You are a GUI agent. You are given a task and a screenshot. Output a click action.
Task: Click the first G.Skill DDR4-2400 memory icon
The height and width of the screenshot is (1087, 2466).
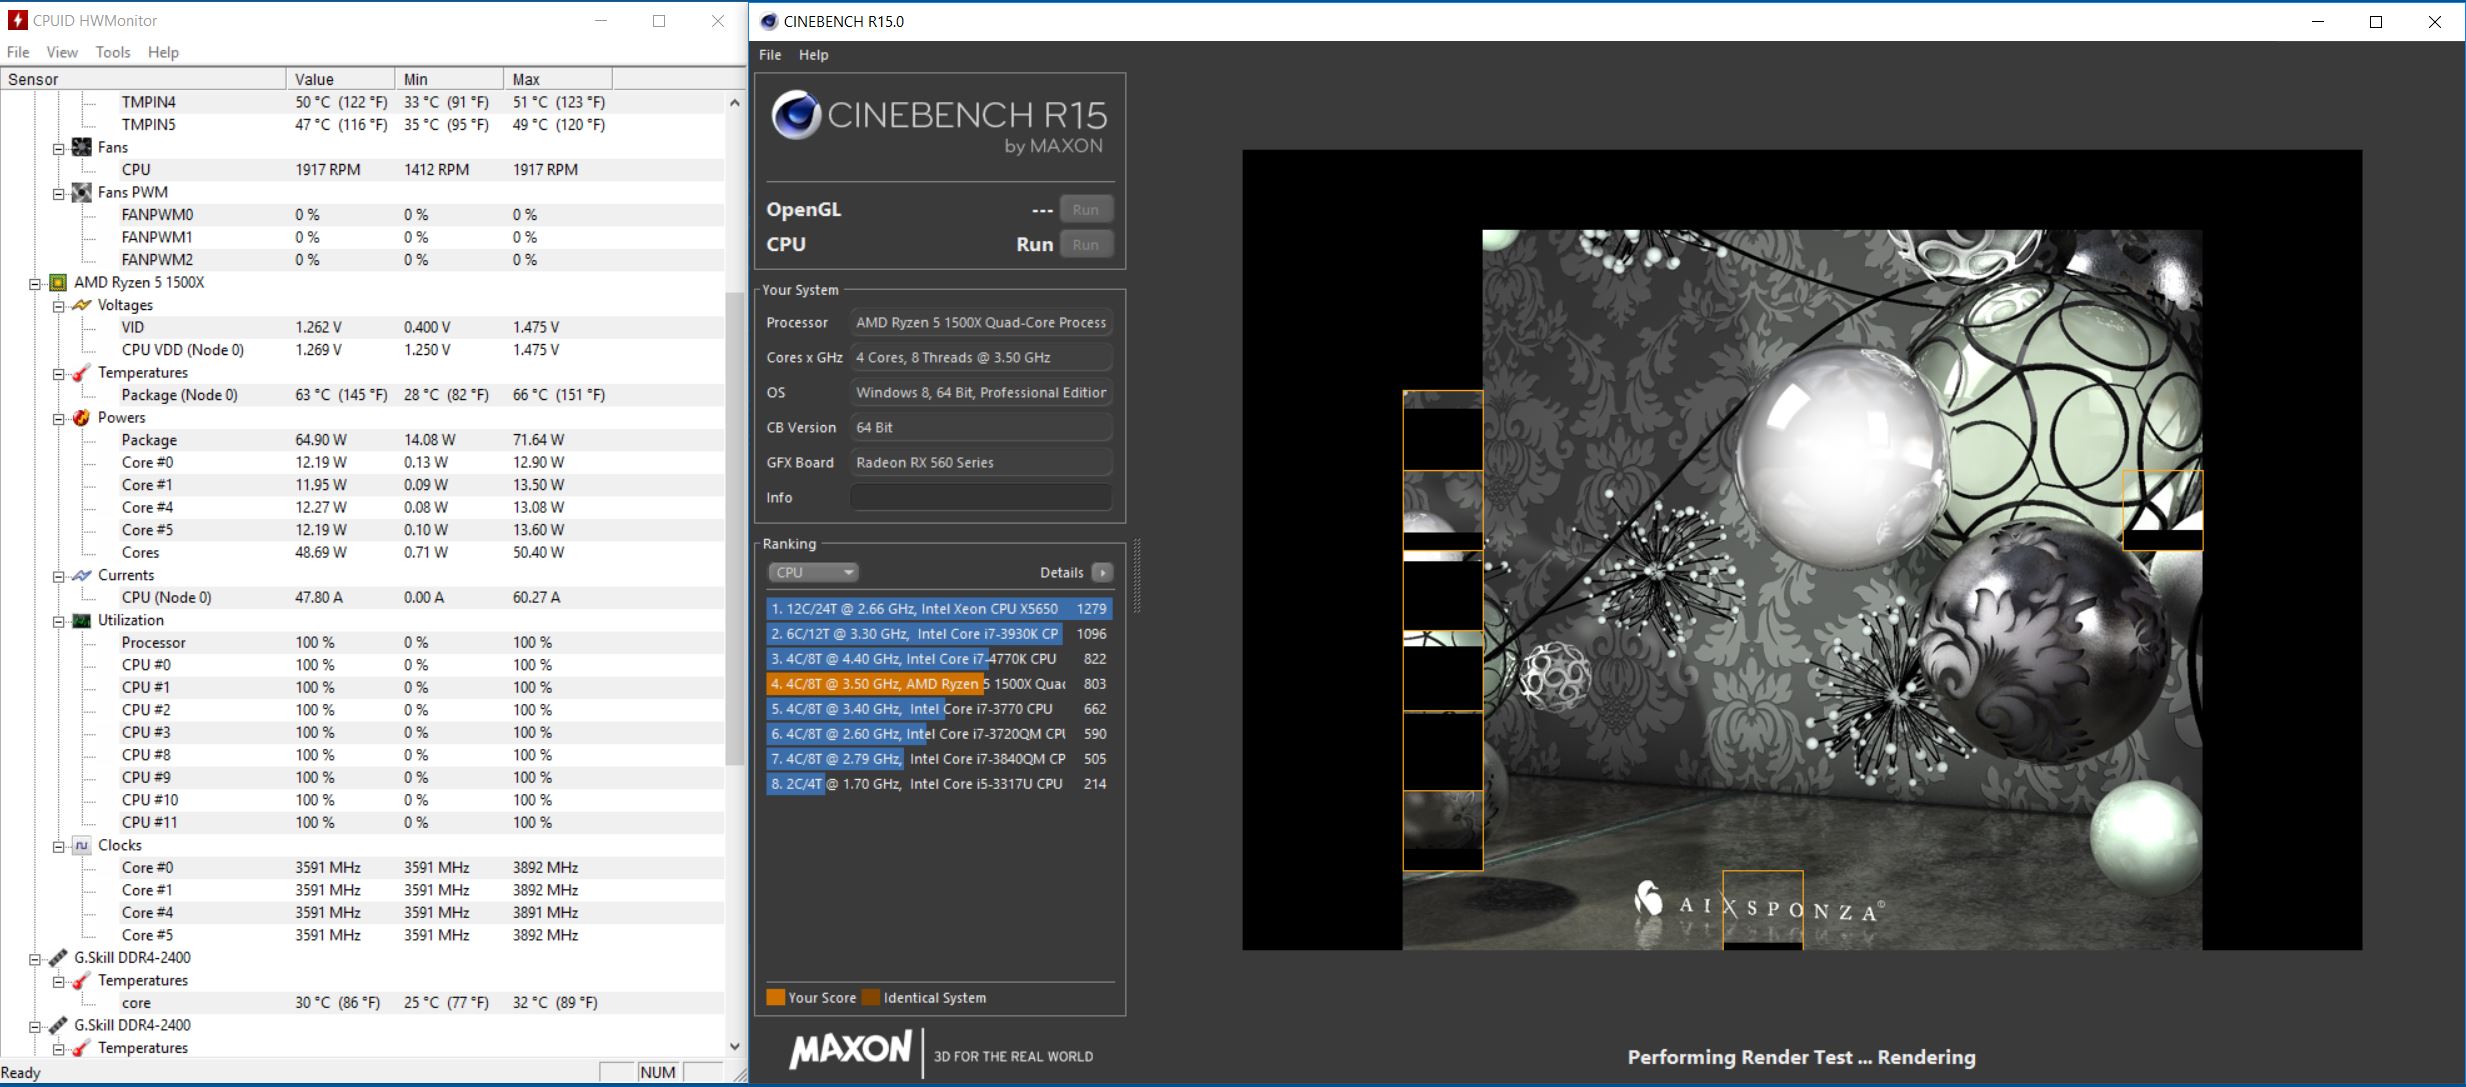pyautogui.click(x=58, y=958)
